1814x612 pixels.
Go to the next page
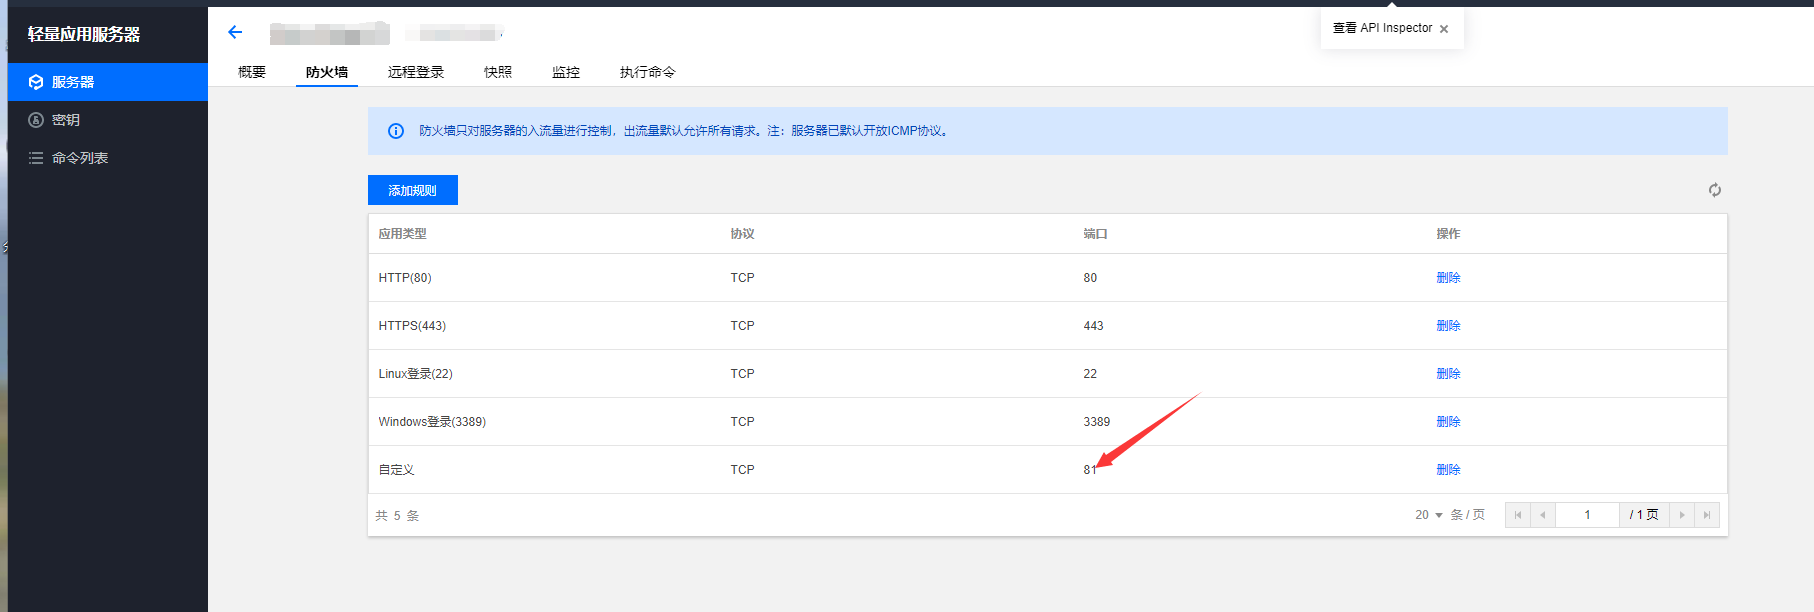(x=1682, y=515)
